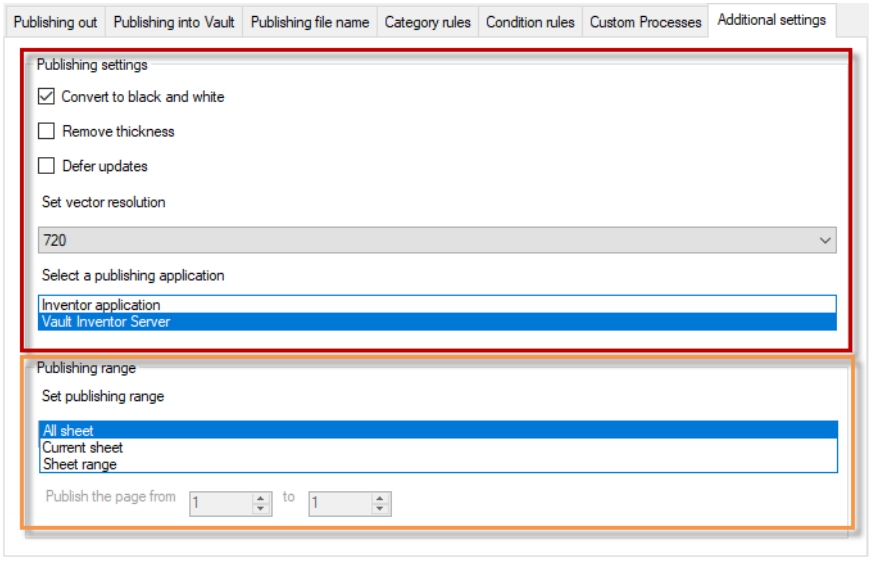Select Vault Inventor Server in list

[105, 321]
